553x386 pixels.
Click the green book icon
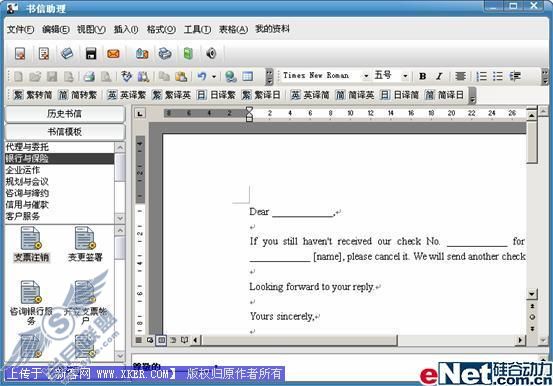[x=188, y=54]
